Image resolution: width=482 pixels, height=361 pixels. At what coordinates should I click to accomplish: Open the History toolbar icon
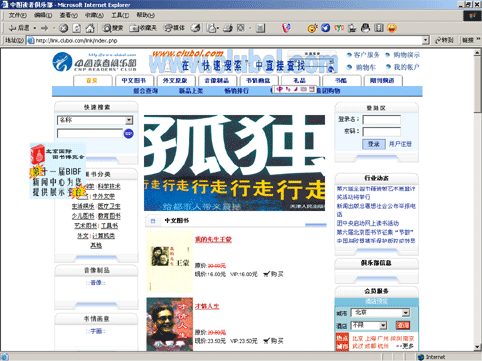195,28
